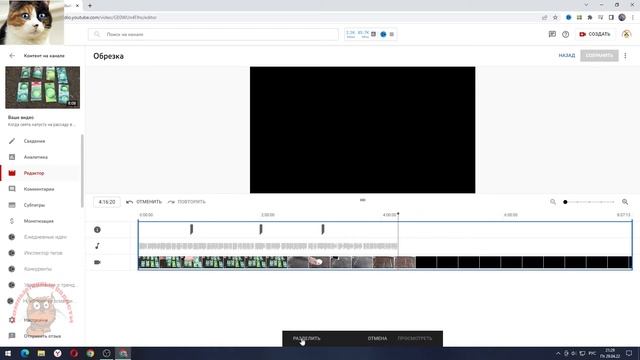Open the help question mark icon
This screenshot has height=360, width=640.
(565, 34)
